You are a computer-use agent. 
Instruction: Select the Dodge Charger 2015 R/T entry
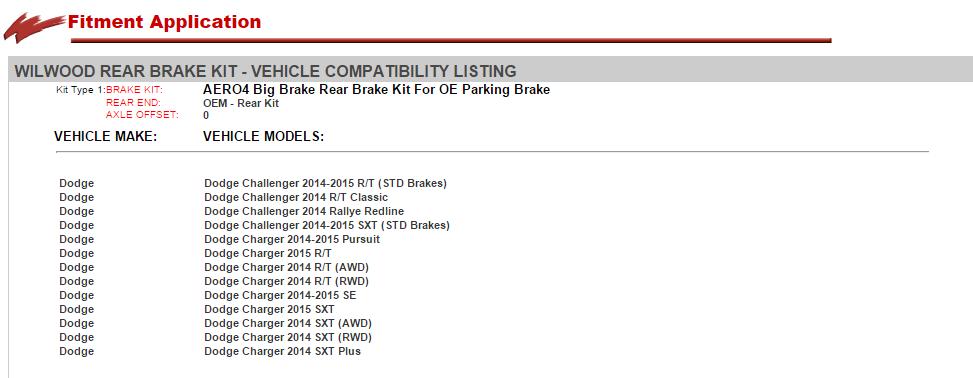(267, 253)
